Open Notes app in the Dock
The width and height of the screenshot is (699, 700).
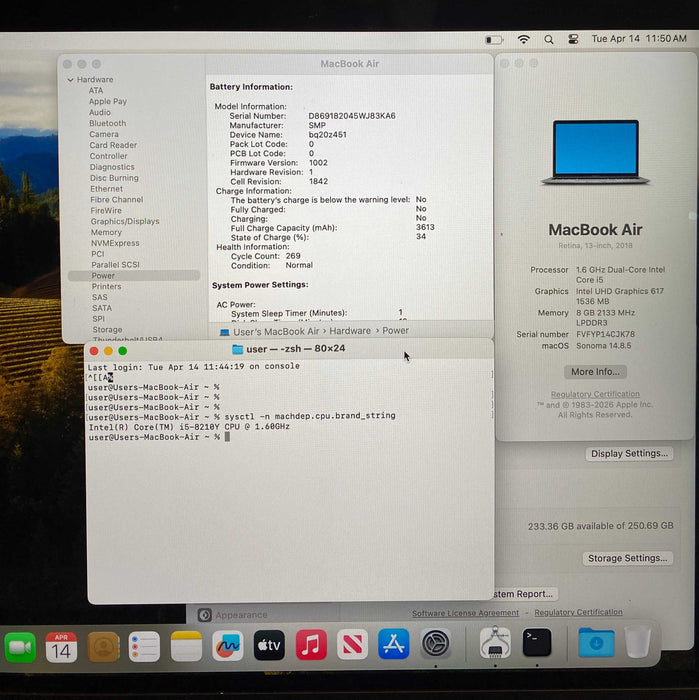tap(186, 646)
